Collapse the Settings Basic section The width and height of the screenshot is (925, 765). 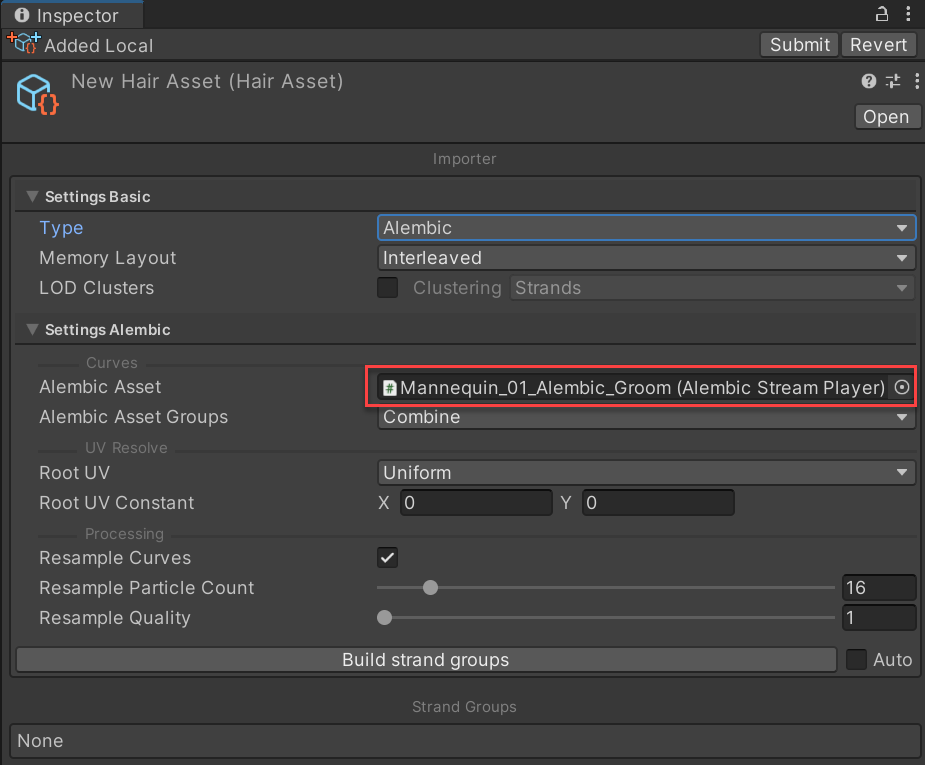point(32,197)
